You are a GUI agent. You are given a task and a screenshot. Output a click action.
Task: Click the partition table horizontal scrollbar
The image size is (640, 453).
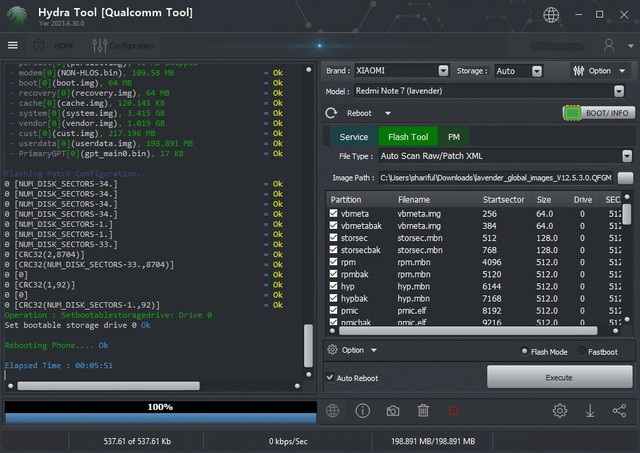pyautogui.click(x=468, y=331)
